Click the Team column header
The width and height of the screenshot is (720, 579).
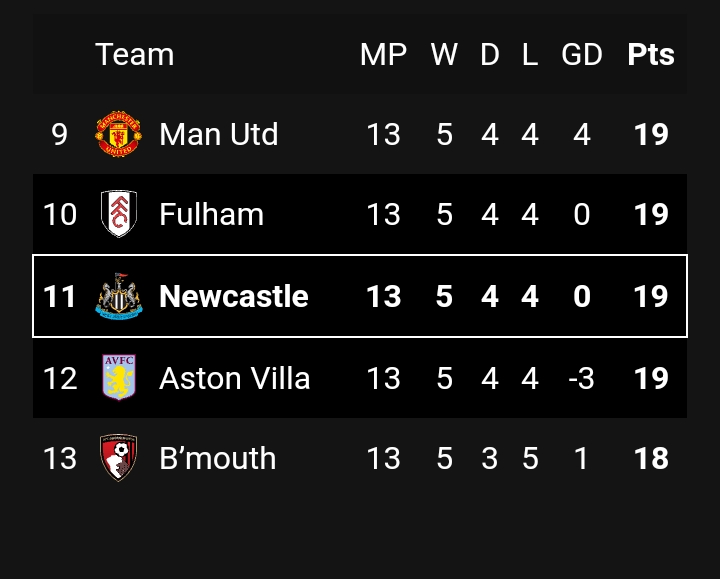[135, 55]
